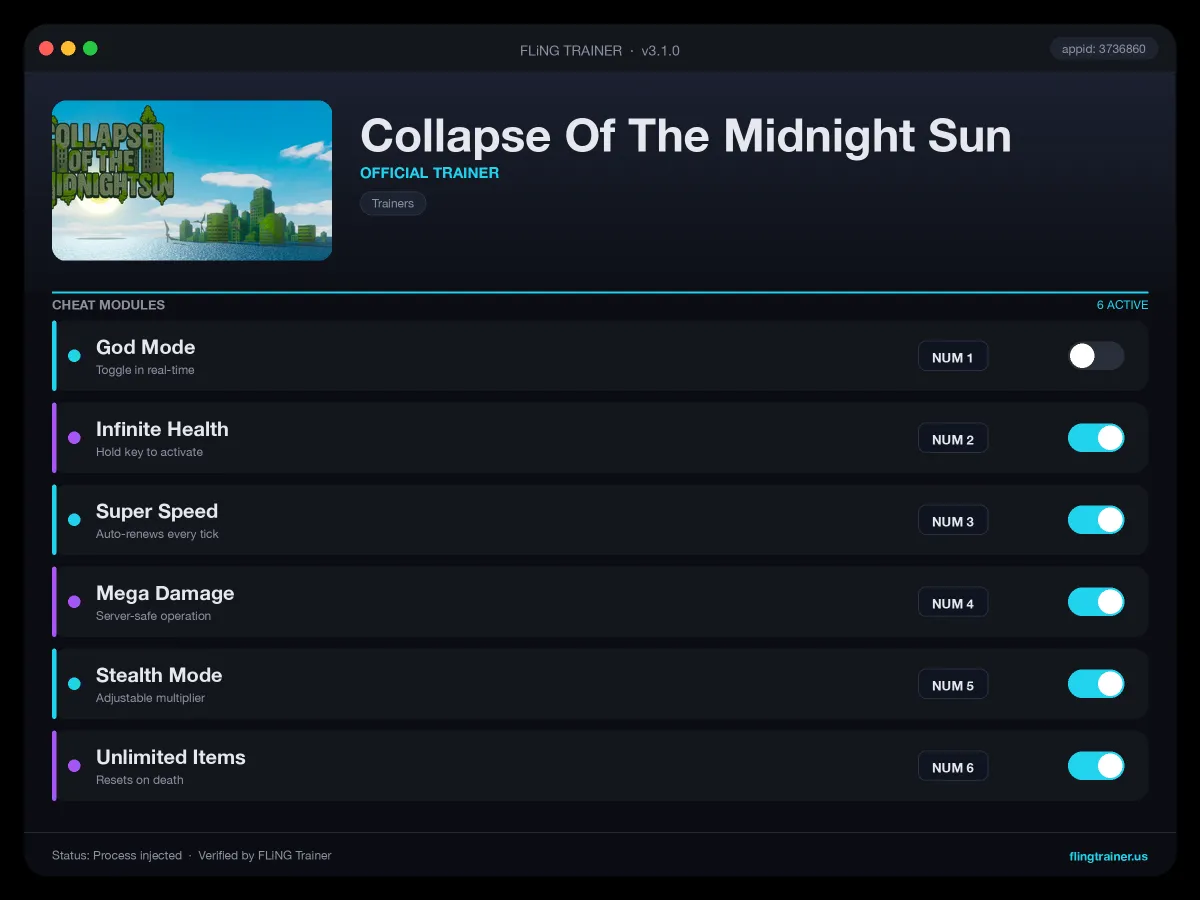
Task: Click the purple dot beside Mega Damage
Action: pyautogui.click(x=74, y=602)
